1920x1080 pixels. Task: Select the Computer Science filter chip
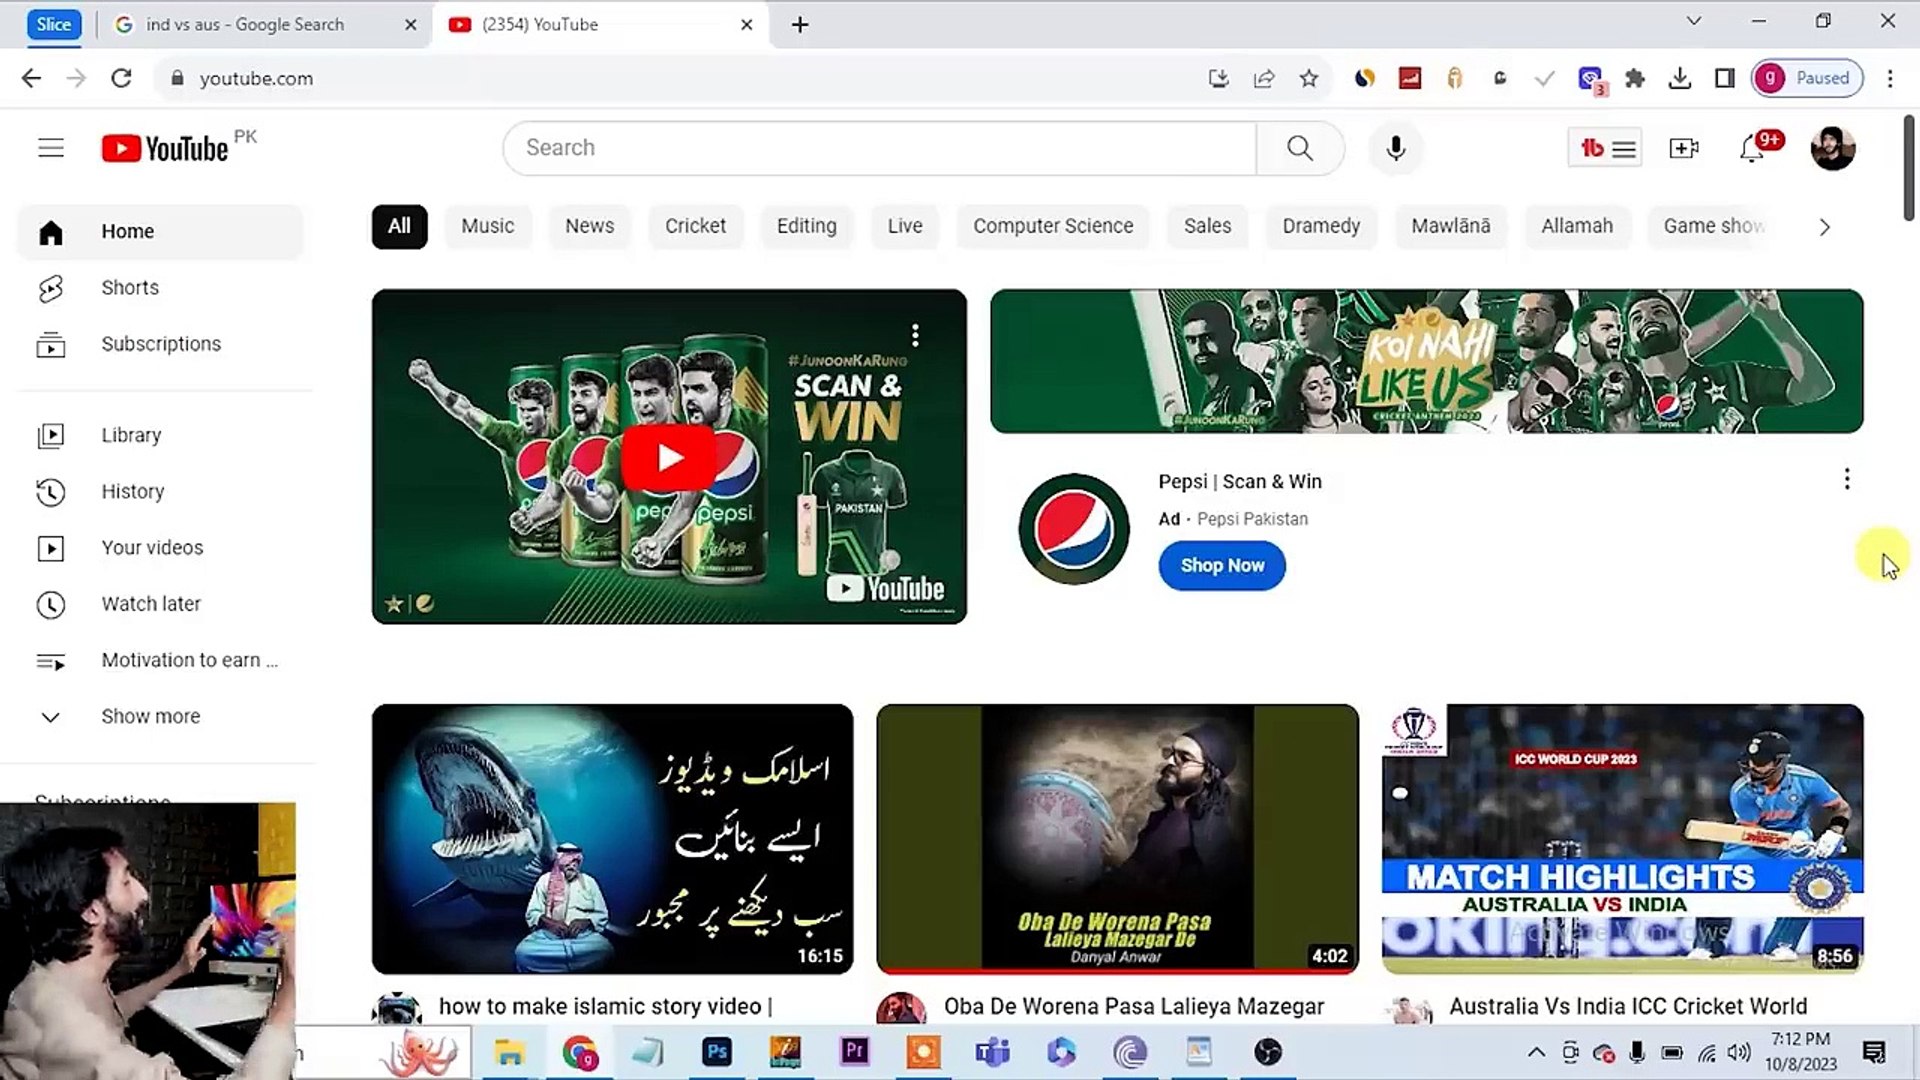click(x=1053, y=226)
